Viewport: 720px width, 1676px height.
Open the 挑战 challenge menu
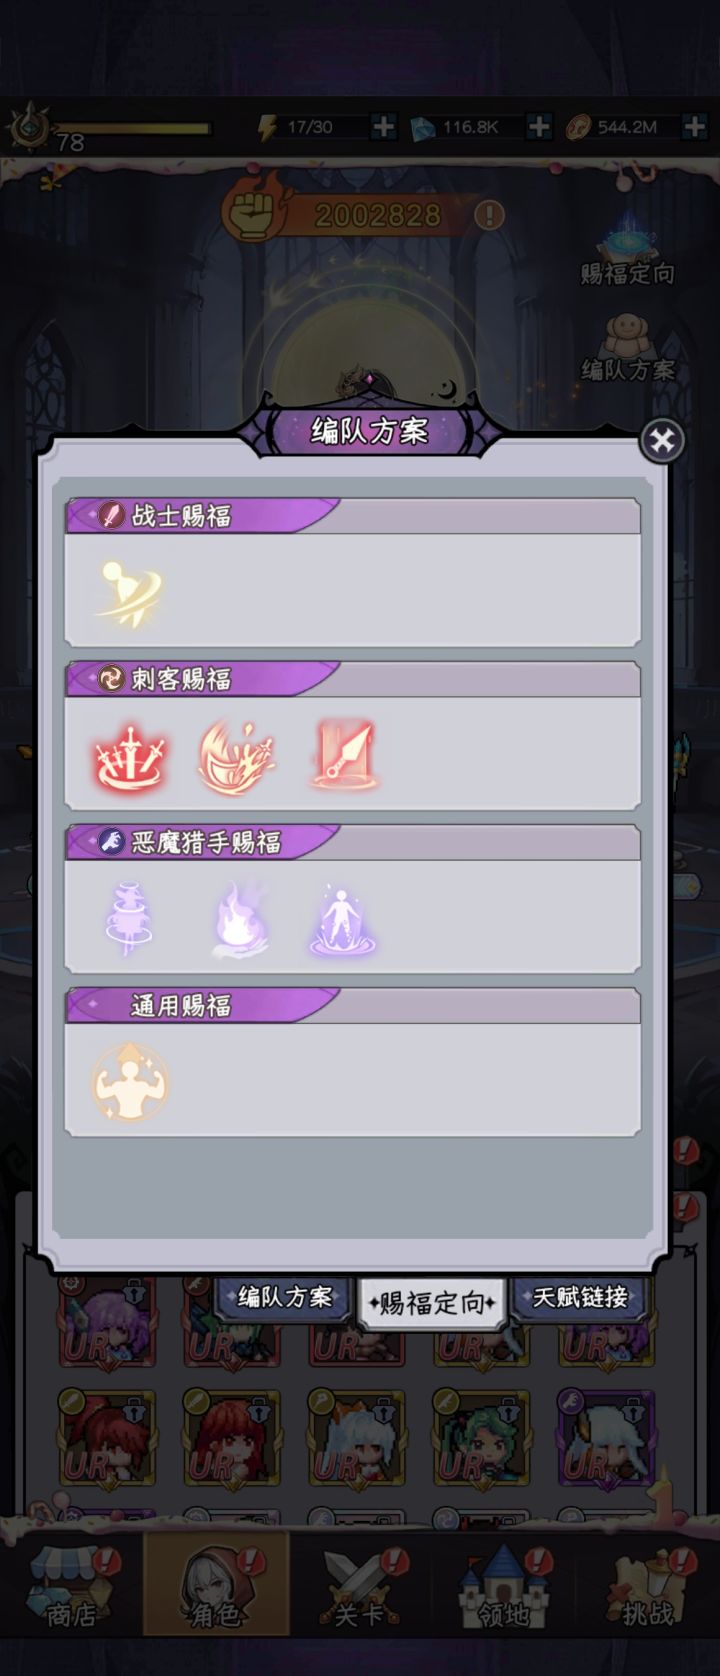[648, 1588]
